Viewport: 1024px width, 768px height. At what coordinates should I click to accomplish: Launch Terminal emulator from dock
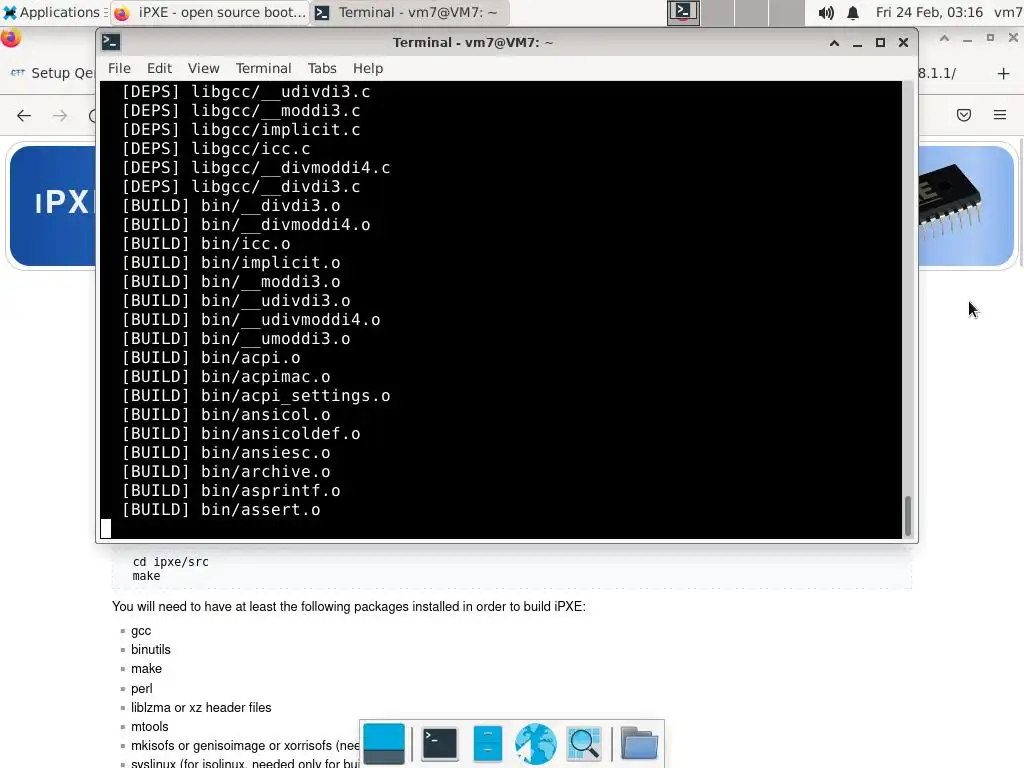pos(440,744)
